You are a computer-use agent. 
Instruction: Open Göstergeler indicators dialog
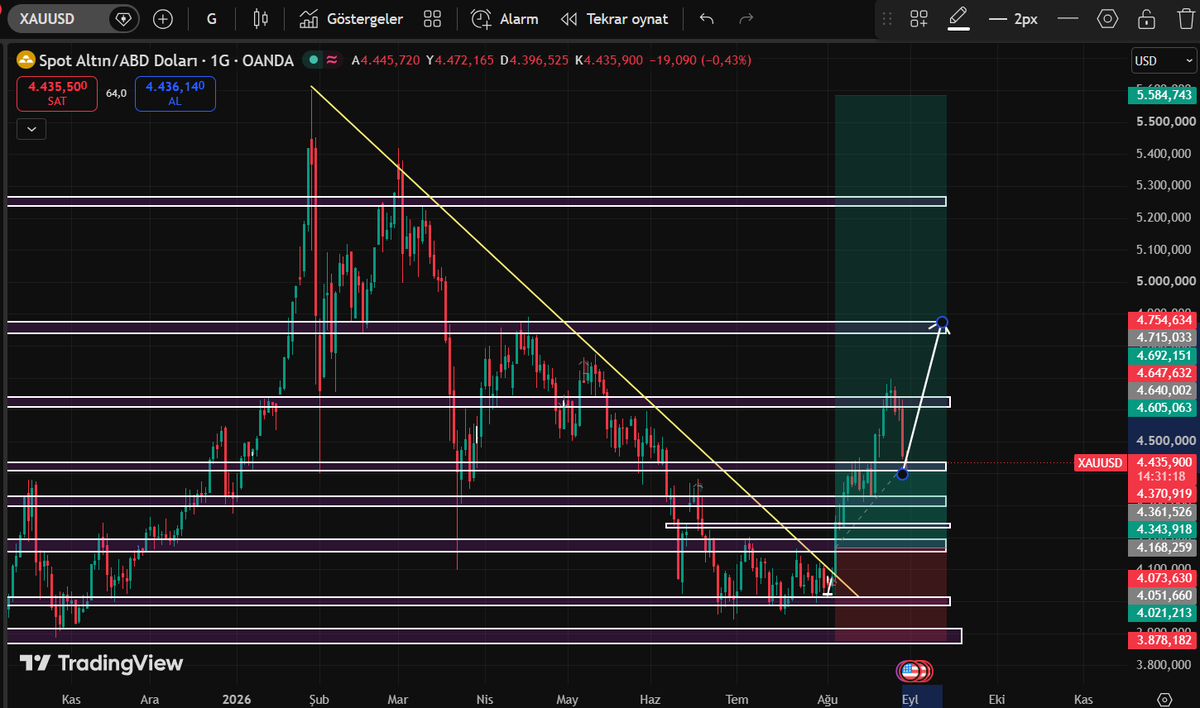coord(351,19)
